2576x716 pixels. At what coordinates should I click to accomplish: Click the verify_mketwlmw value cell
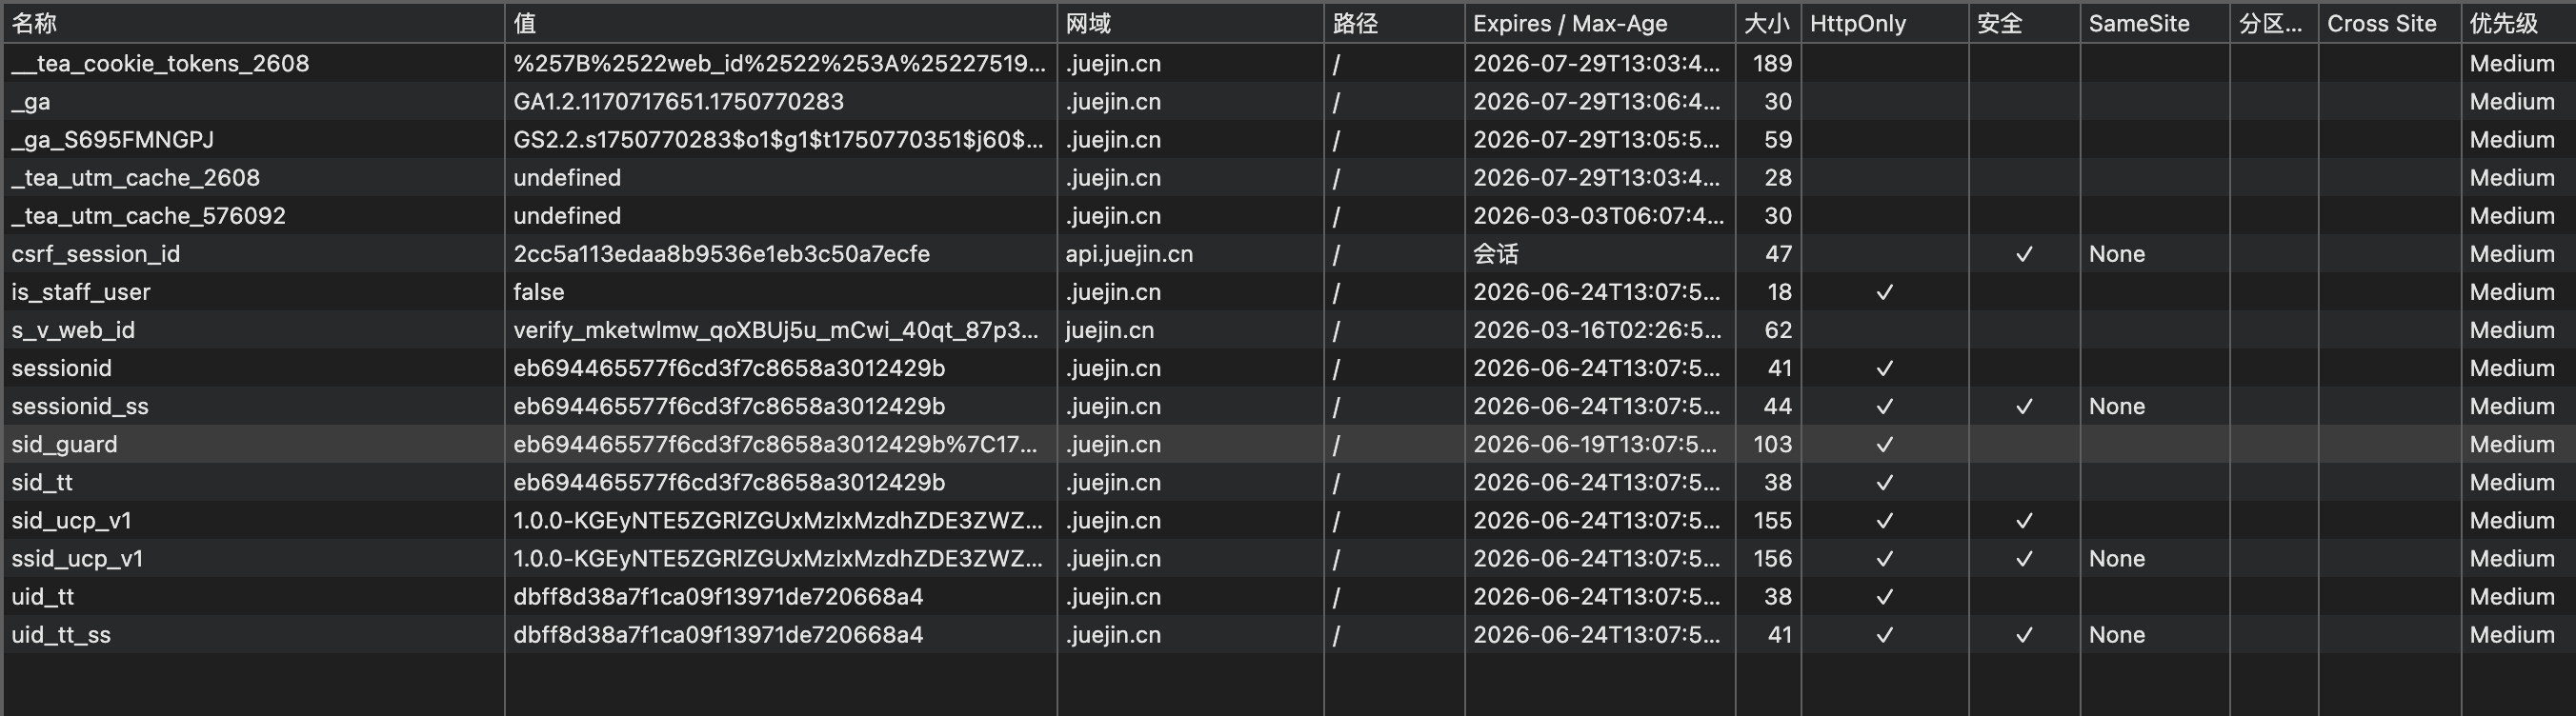780,330
